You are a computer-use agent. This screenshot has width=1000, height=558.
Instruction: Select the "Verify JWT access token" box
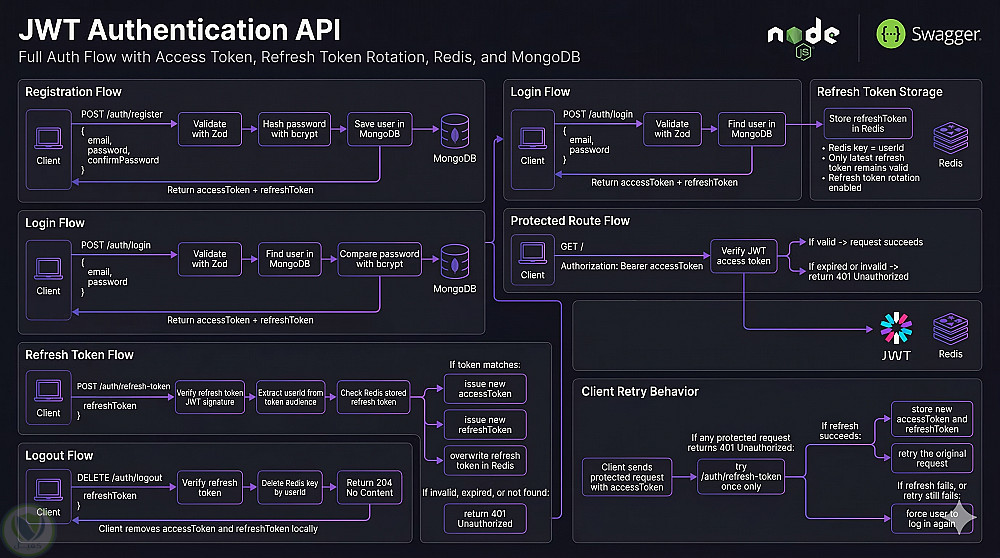pyautogui.click(x=744, y=255)
